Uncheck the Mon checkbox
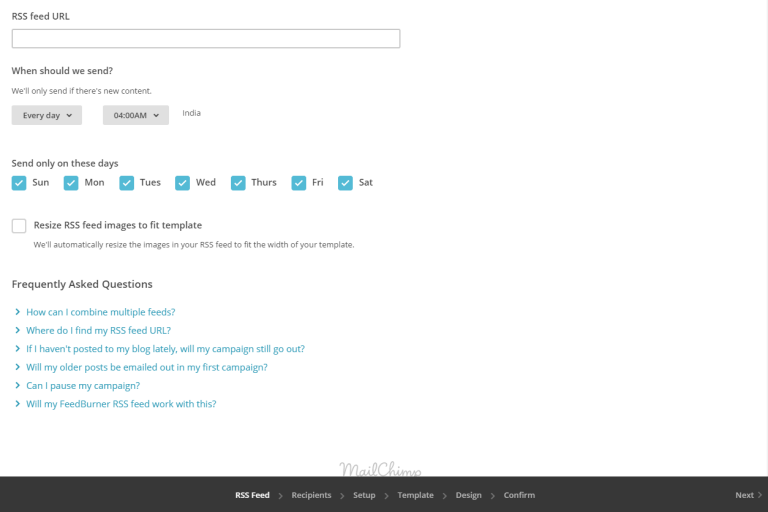 [71, 183]
